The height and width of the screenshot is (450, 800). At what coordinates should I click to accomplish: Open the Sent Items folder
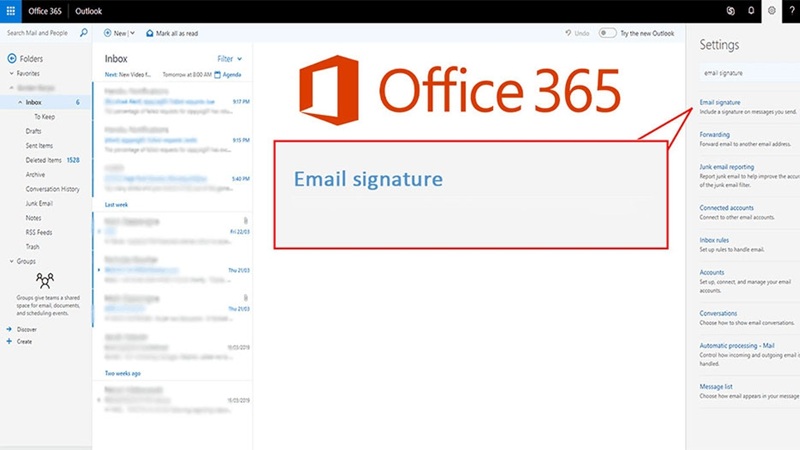39,145
